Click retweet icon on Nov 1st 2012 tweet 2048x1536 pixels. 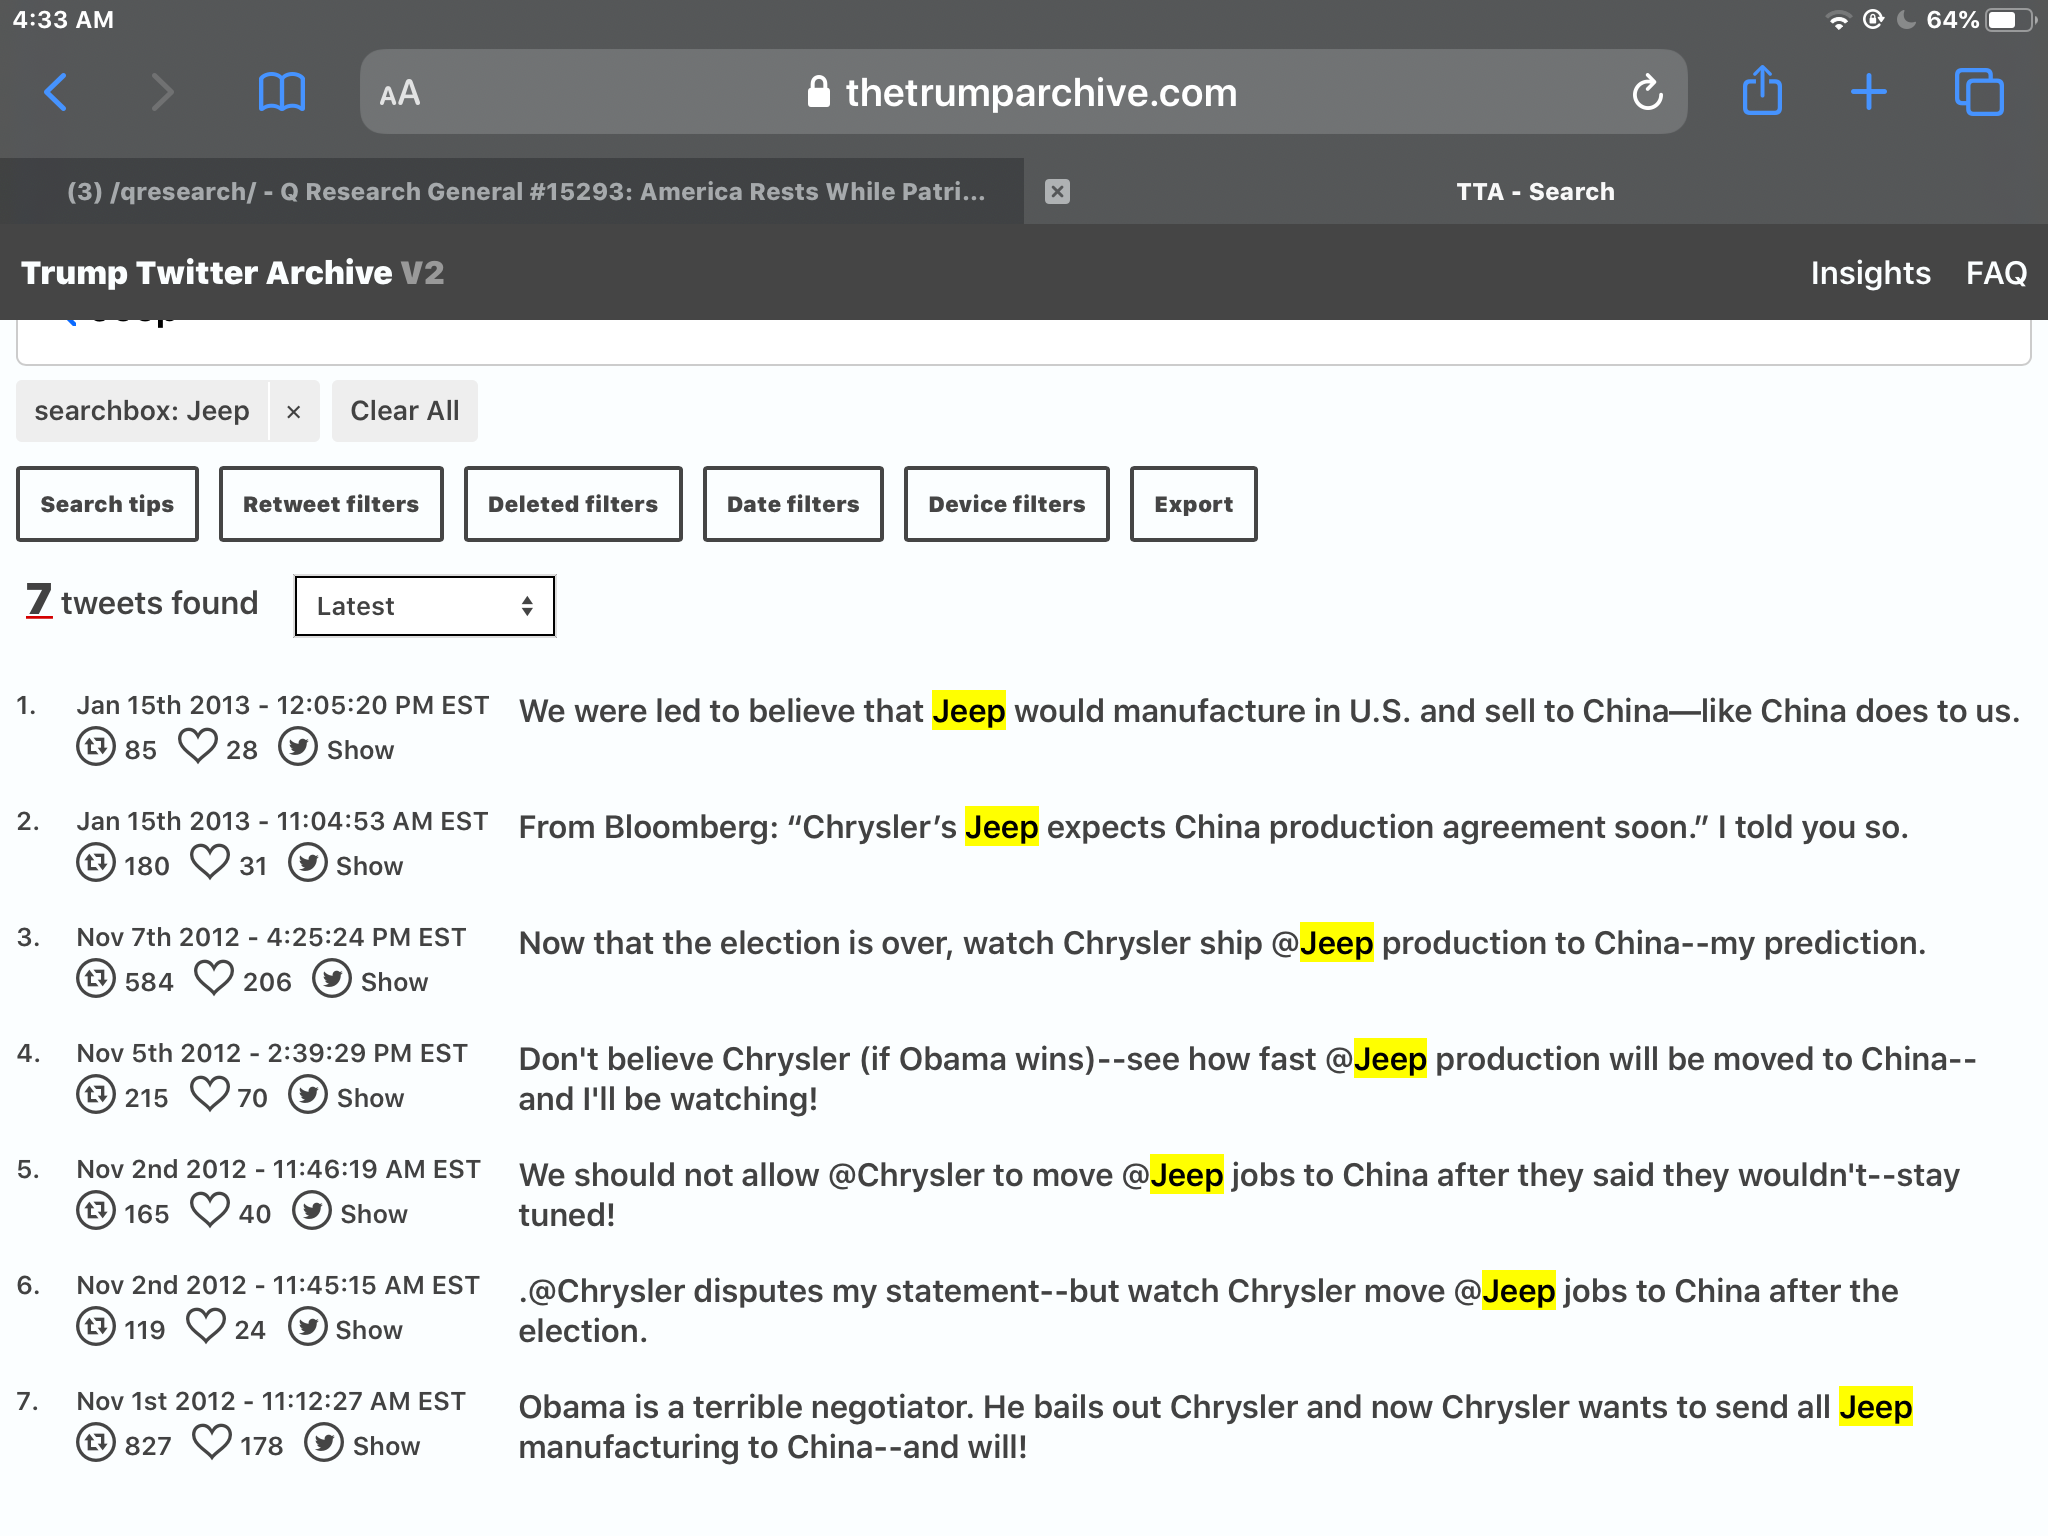[x=96, y=1443]
